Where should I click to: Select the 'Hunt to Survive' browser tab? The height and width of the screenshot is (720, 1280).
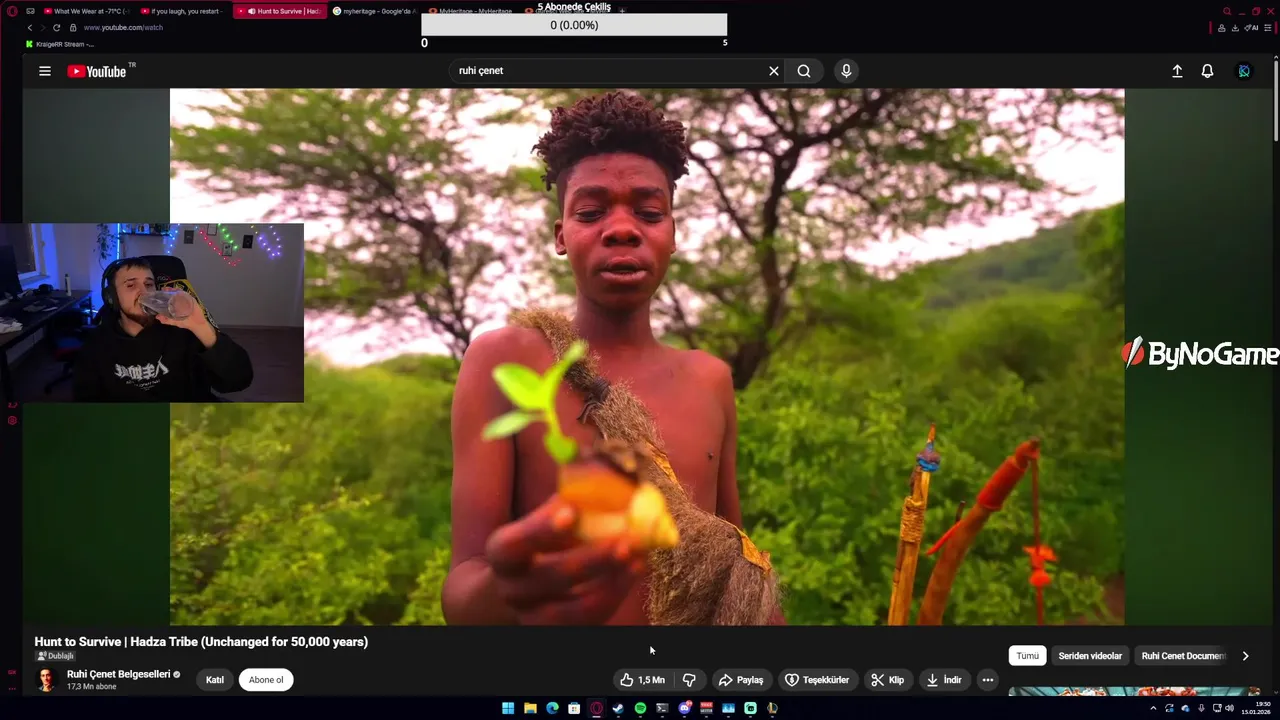coord(280,11)
